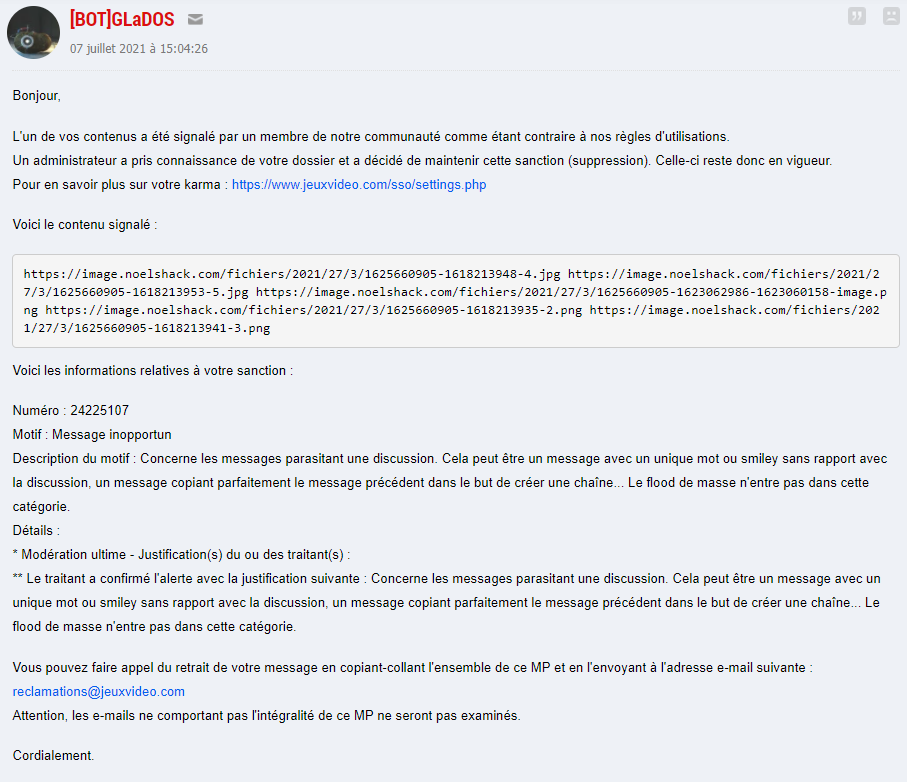Open the [BOT]GLaDOS username profile

coord(122,20)
